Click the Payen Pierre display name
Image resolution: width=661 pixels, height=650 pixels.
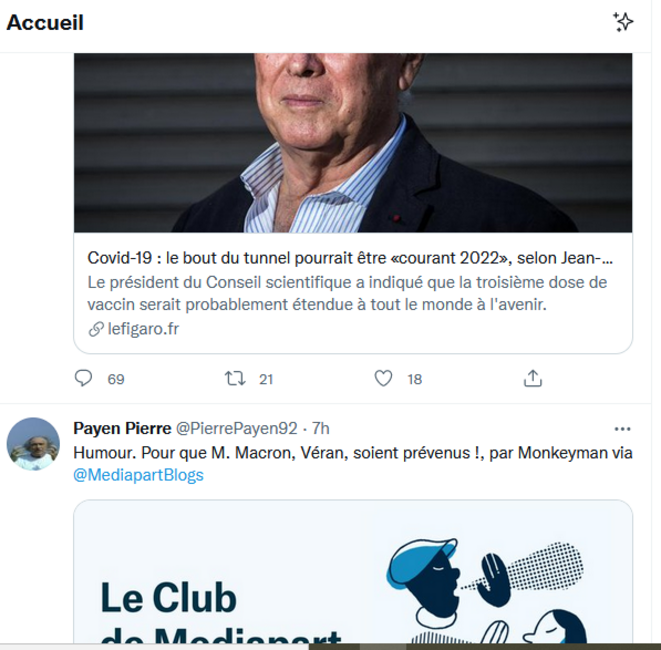pyautogui.click(x=122, y=428)
